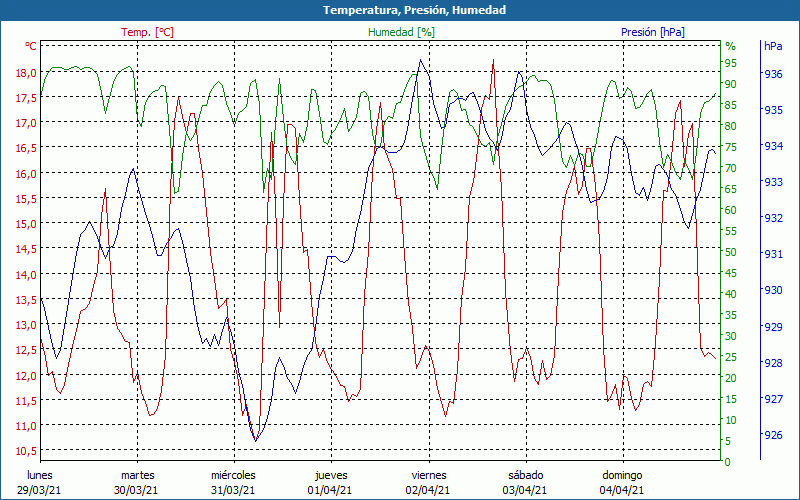Click the '%' unit label on the humidity axis

coord(731,46)
